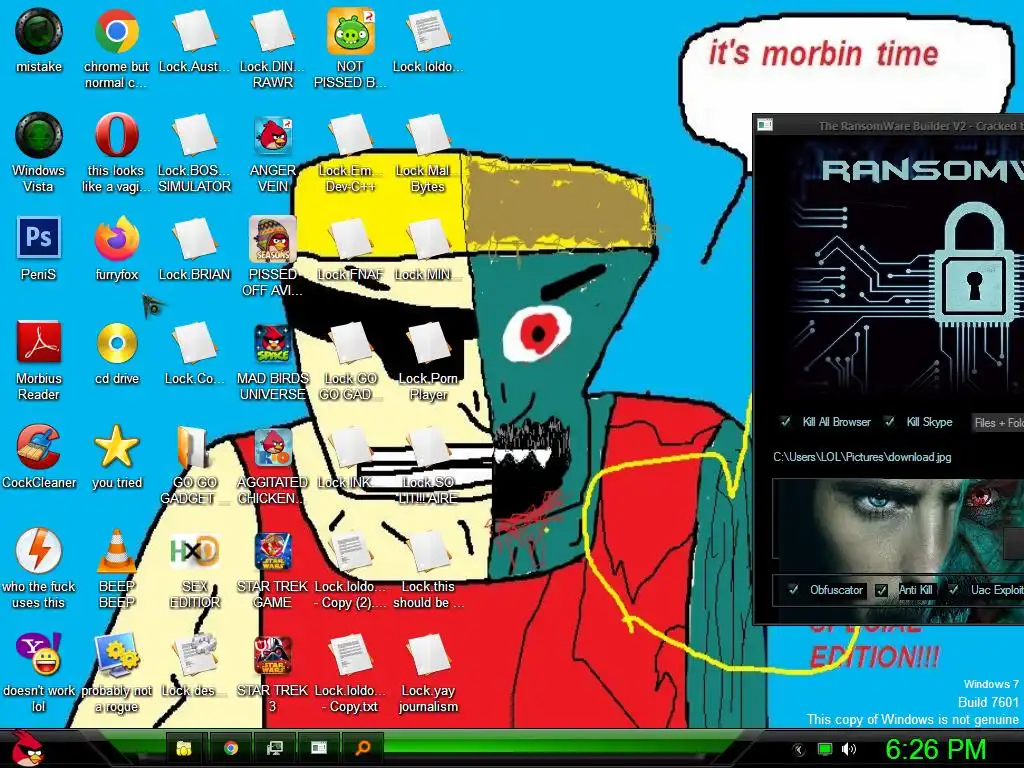This screenshot has width=1024, height=768.
Task: Open the Angry Birds Start button
Action: point(28,749)
